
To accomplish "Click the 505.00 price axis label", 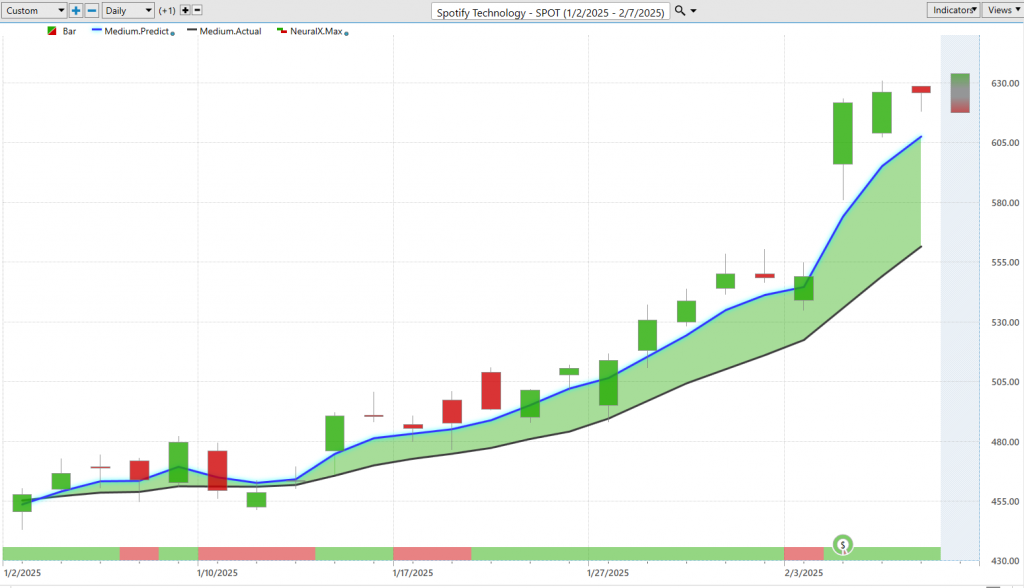I will click(1005, 382).
